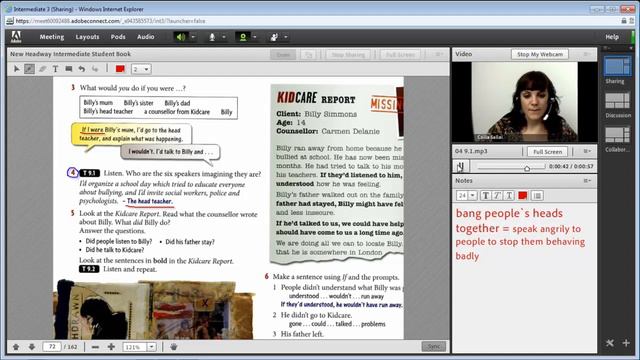This screenshot has height=360, width=640.
Task: Go to next page with down arrow
Action: (32, 347)
